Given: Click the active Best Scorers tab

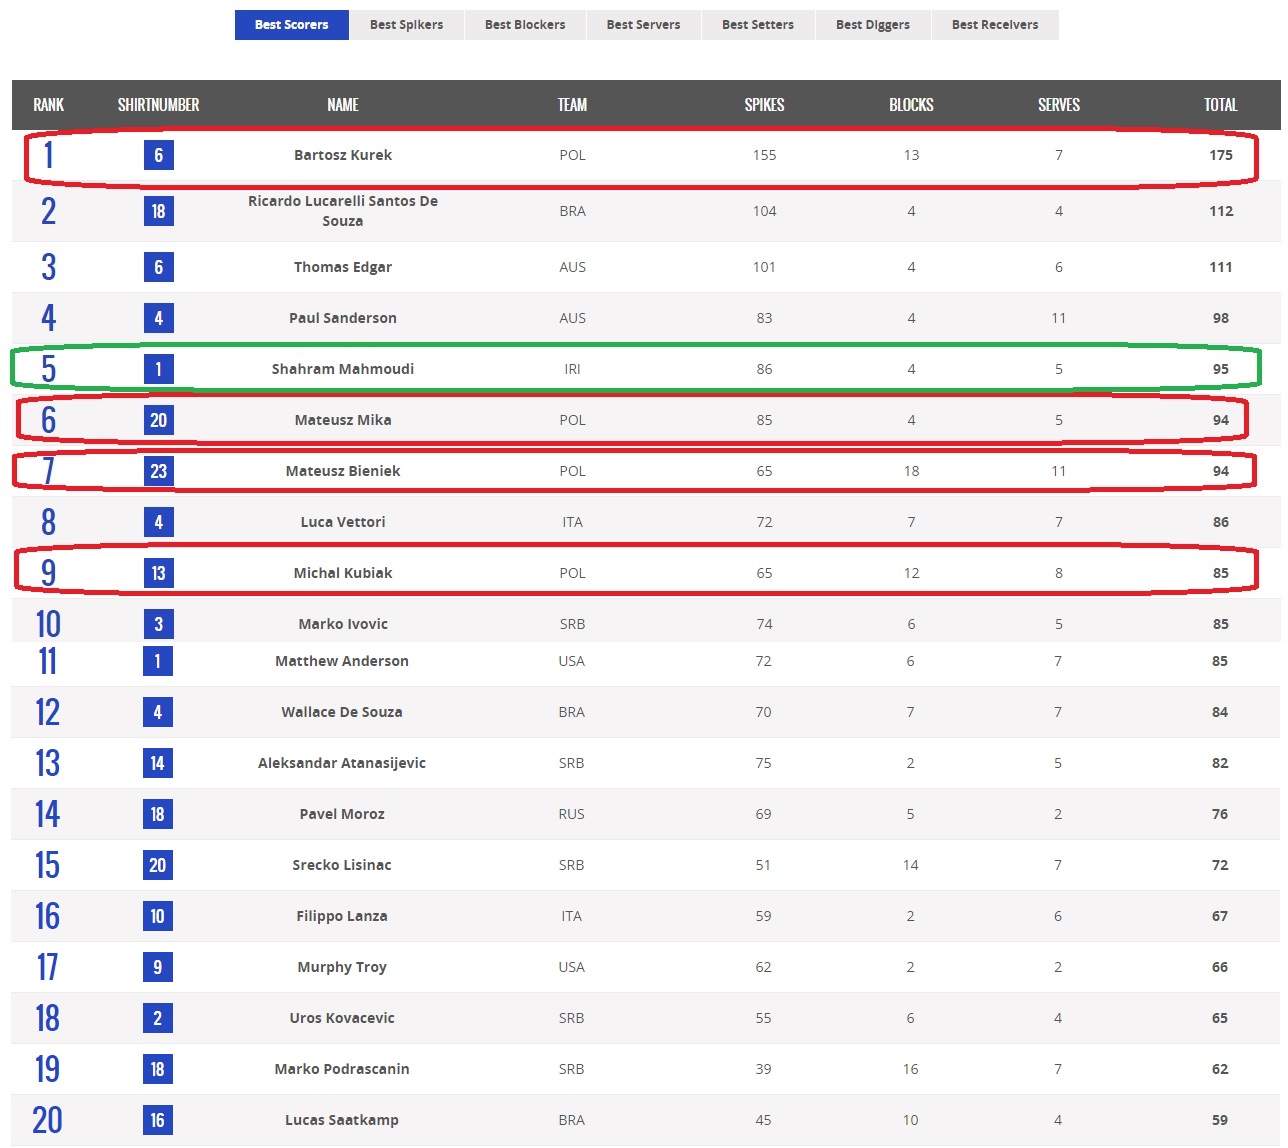Looking at the screenshot, I should click(291, 25).
